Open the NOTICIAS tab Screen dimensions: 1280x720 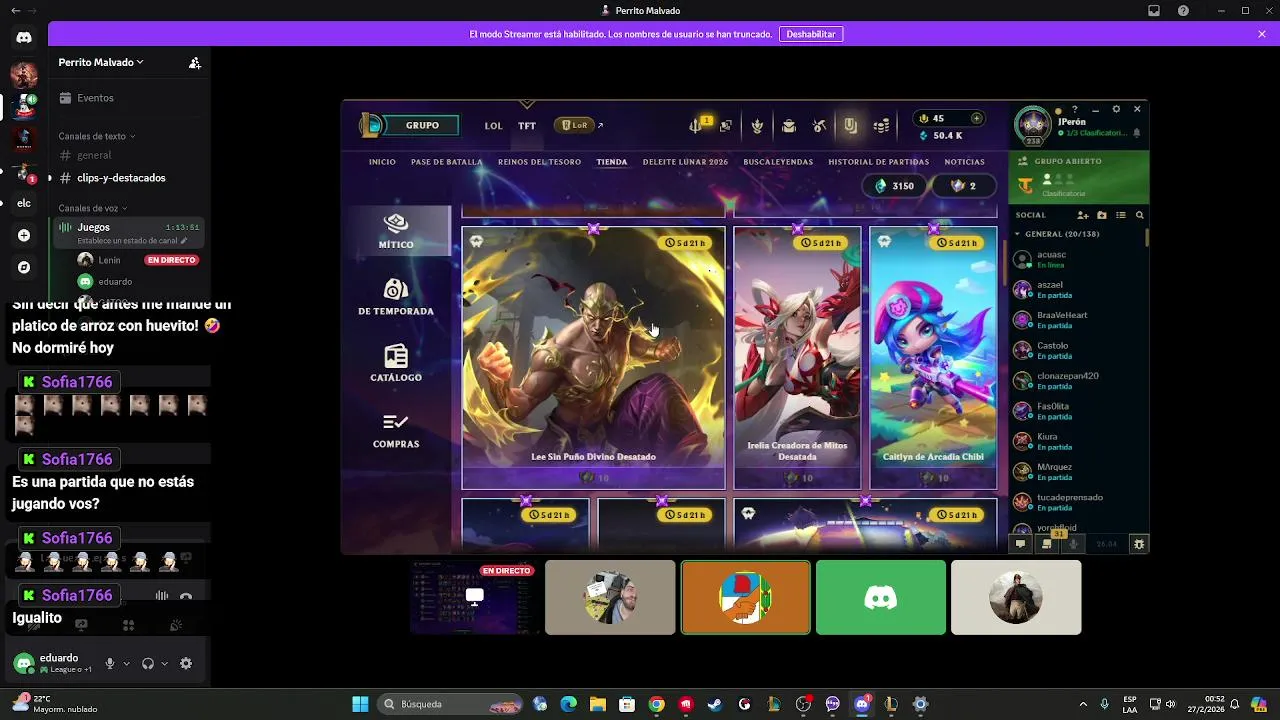(x=965, y=162)
